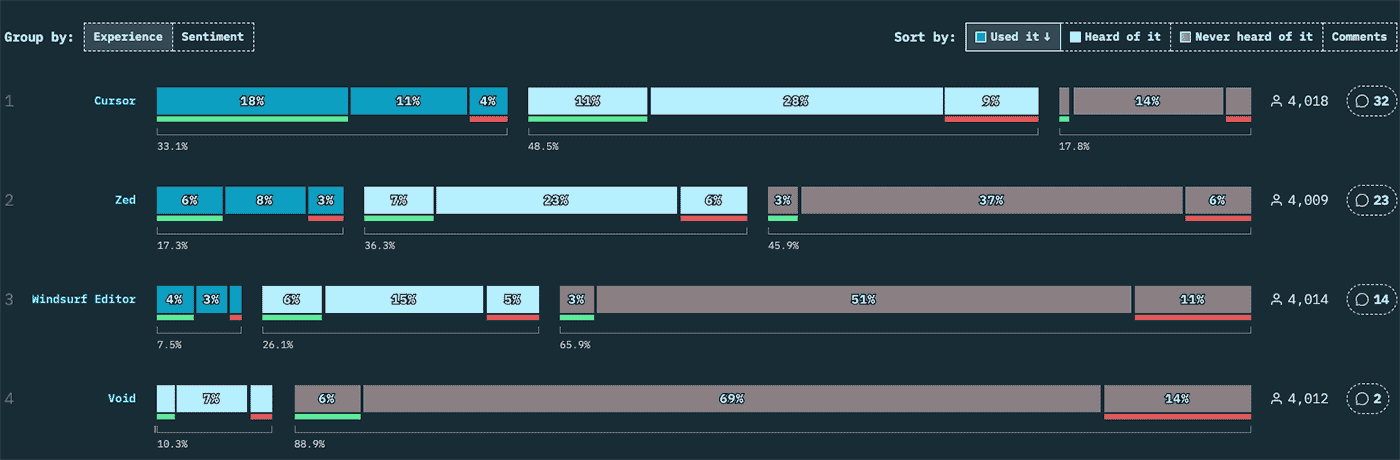Select Cursor's 28% heard-of-it segment
1400x460 pixels.
(797, 101)
